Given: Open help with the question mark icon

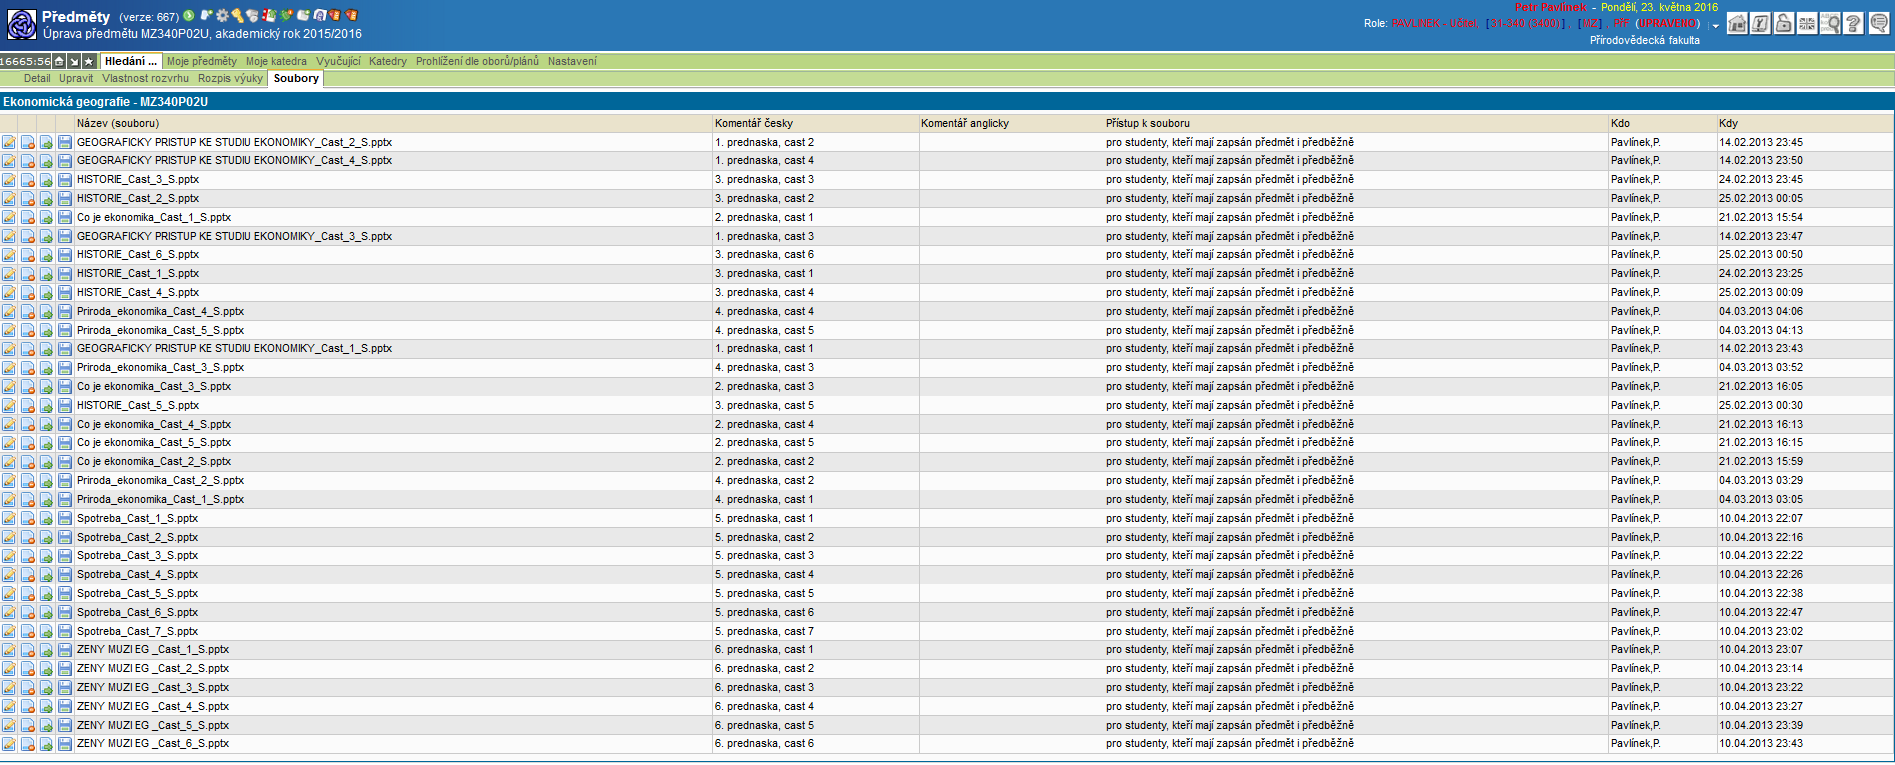Looking at the screenshot, I should coord(1853,24).
